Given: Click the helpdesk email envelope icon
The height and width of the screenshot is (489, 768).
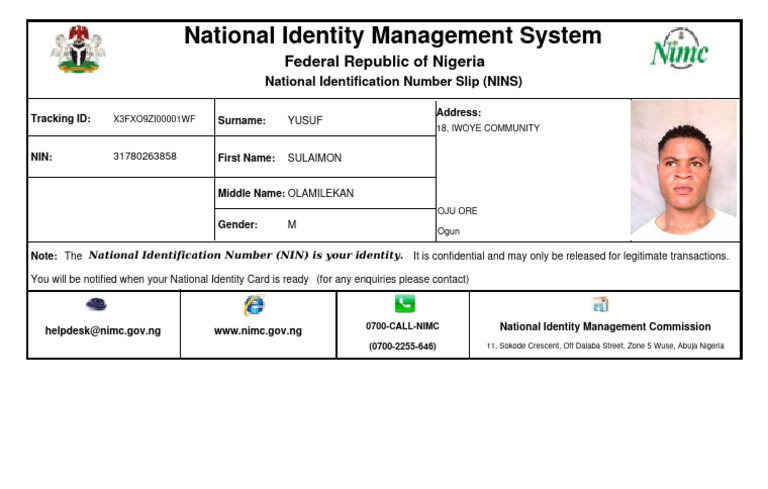Looking at the screenshot, I should 96,304.
